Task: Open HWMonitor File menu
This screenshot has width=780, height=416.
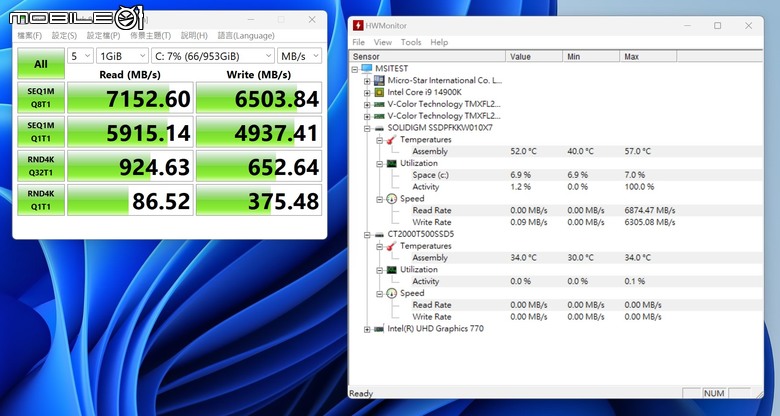Action: 359,42
